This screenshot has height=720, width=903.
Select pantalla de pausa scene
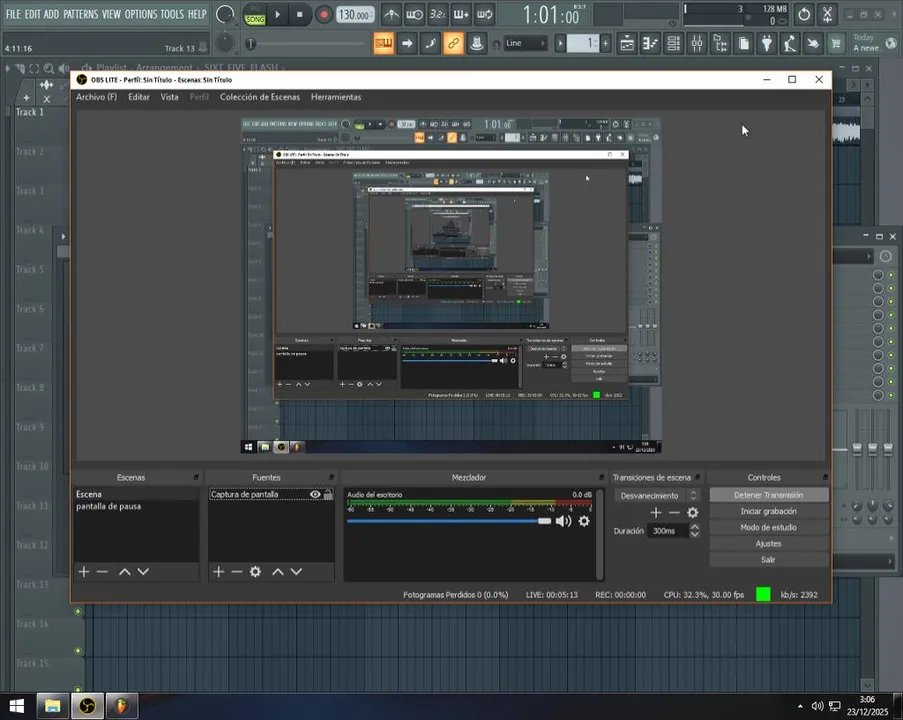point(136,506)
